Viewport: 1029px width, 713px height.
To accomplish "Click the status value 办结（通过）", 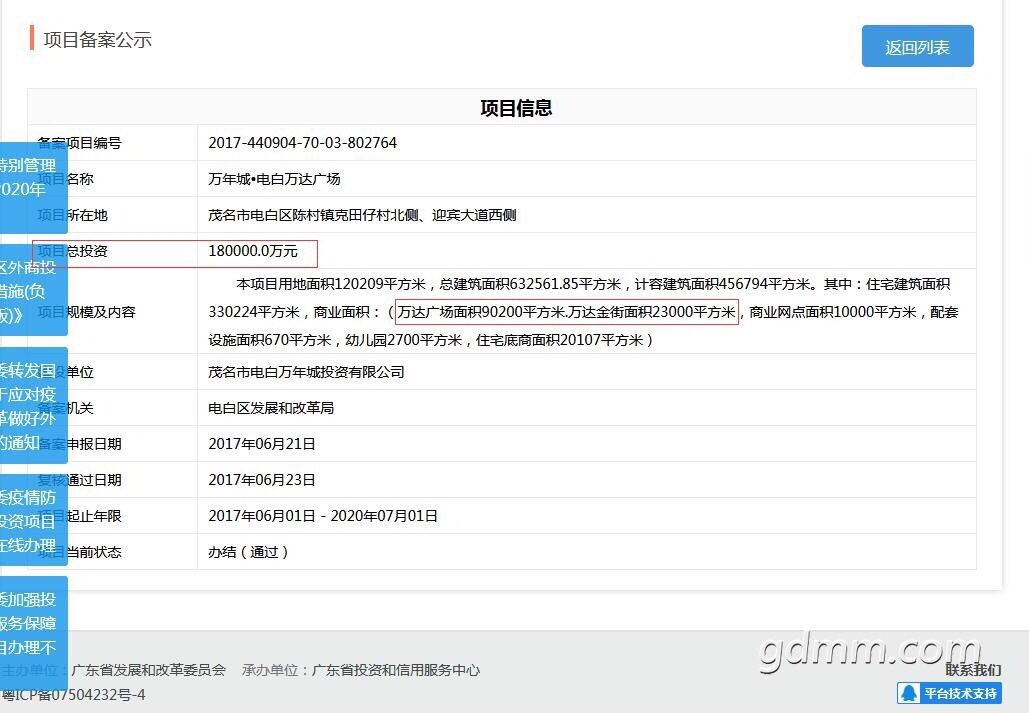I will (248, 552).
